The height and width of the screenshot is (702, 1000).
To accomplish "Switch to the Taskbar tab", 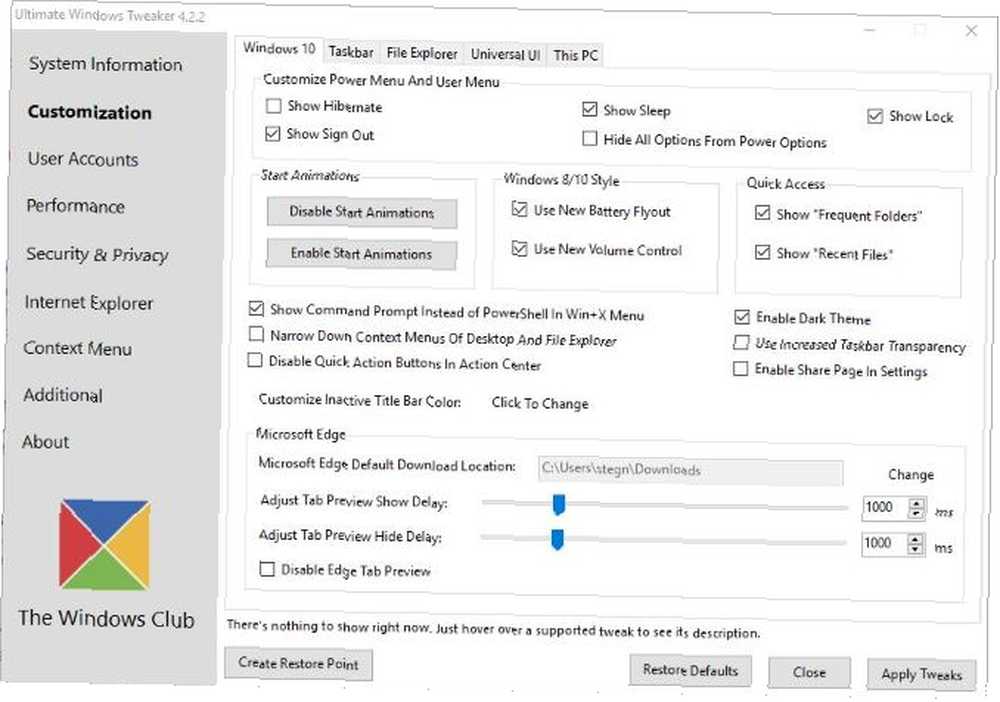I will pos(351,52).
